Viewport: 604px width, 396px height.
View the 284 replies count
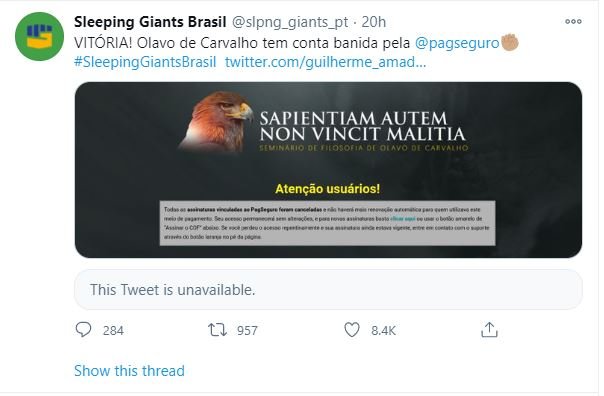click(113, 331)
